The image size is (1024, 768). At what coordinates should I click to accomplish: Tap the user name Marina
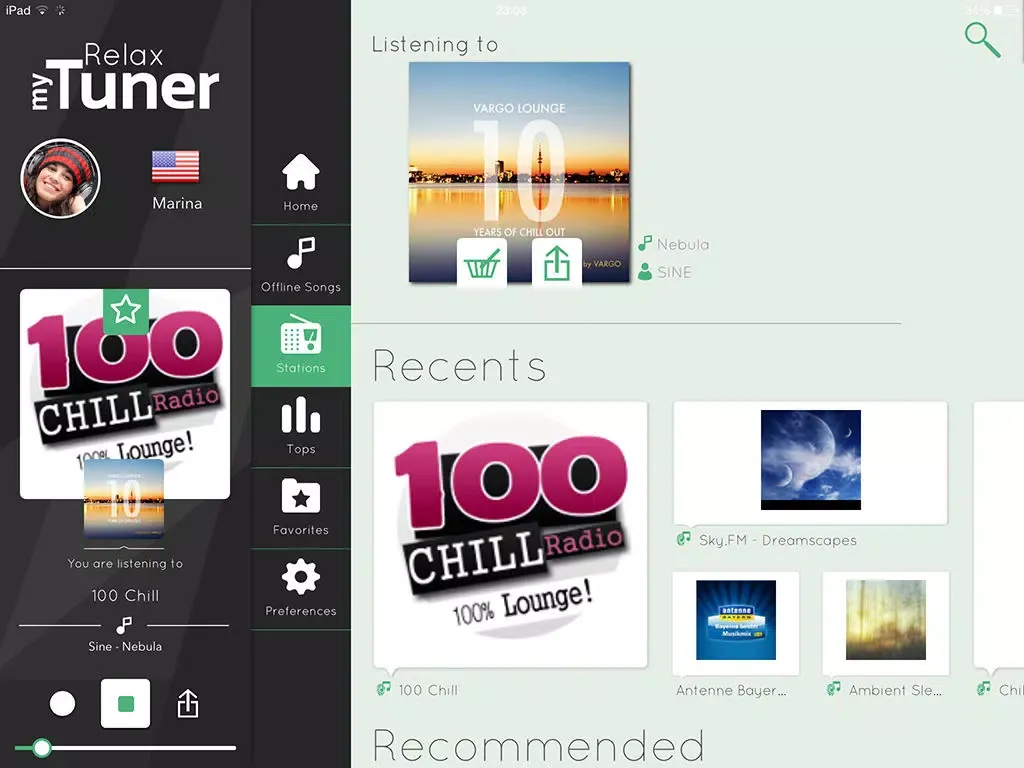[x=177, y=203]
